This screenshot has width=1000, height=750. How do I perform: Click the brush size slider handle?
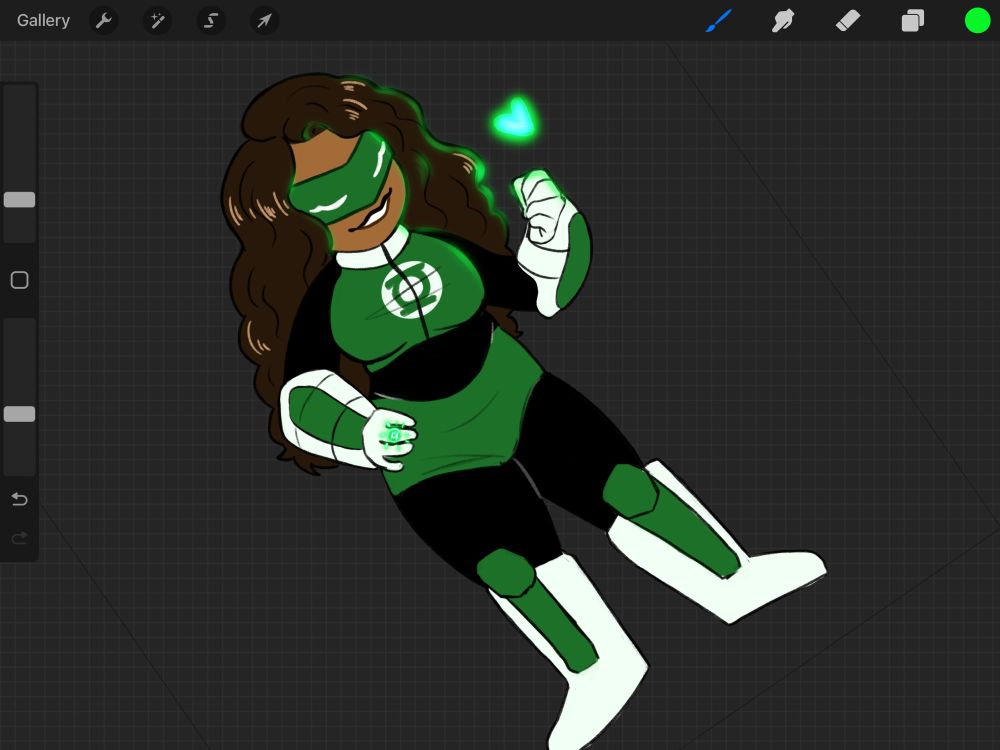pos(20,200)
